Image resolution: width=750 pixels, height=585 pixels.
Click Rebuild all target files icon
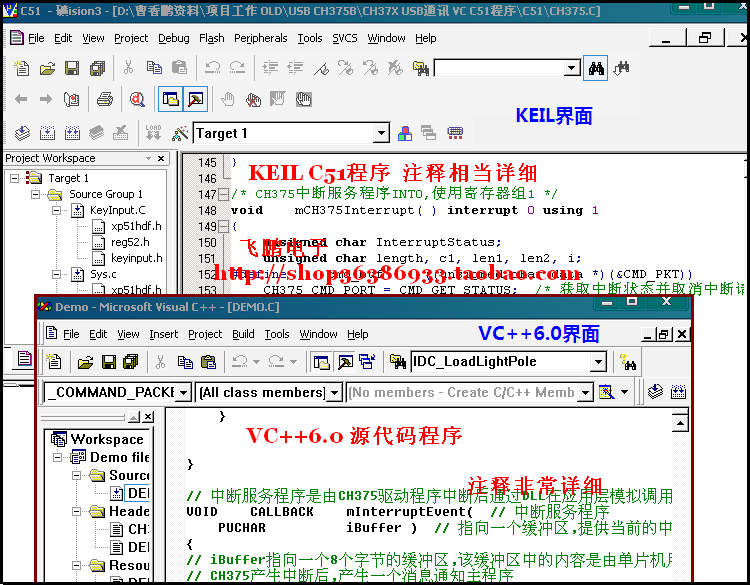pos(72,132)
